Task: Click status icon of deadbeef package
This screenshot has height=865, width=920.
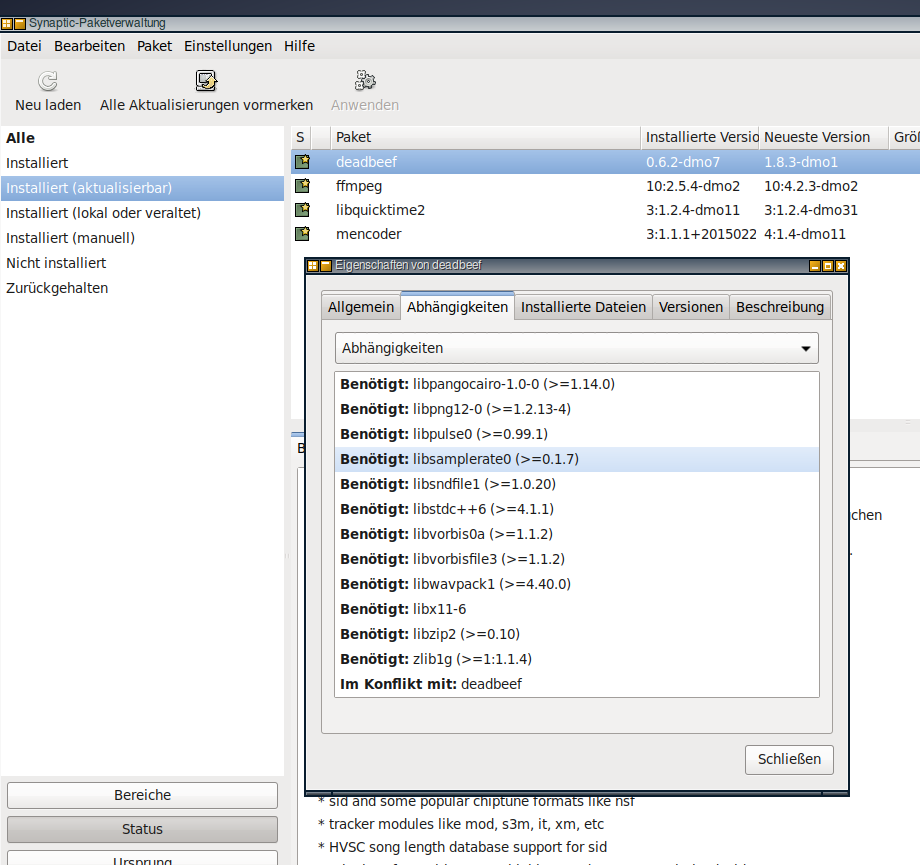Action: click(302, 161)
